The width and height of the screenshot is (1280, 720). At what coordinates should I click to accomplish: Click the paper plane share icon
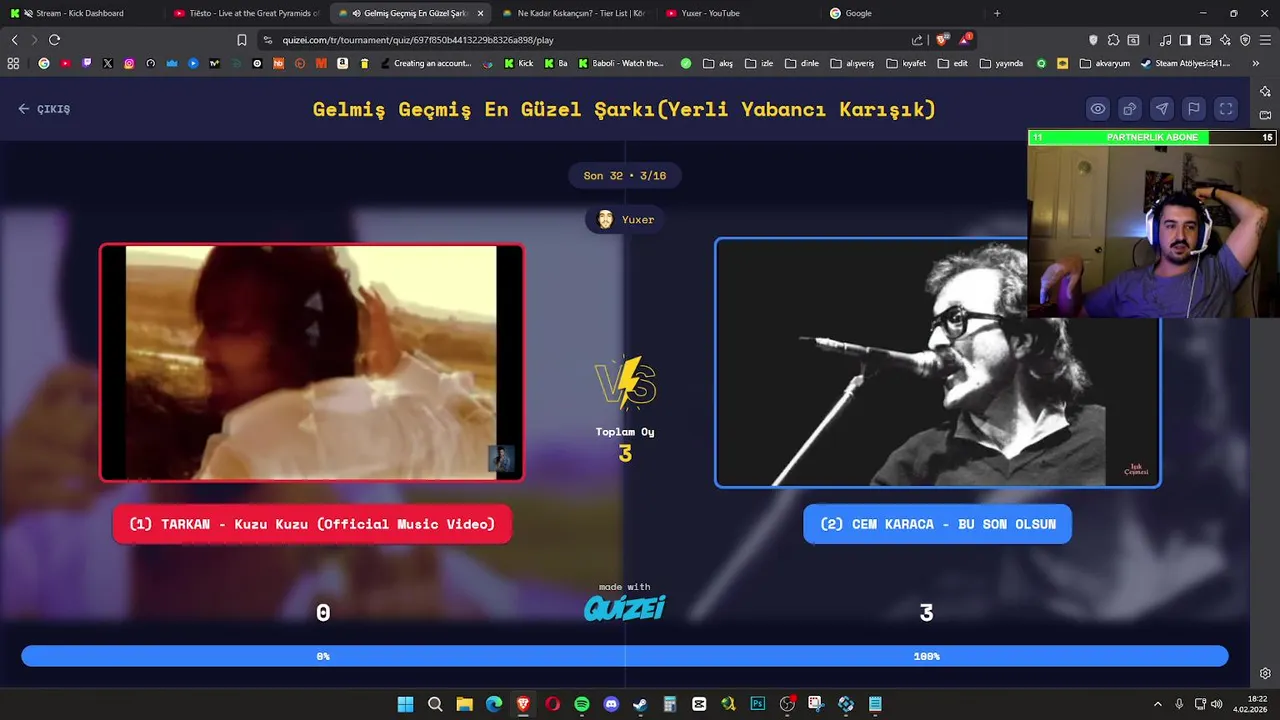pyautogui.click(x=1162, y=109)
